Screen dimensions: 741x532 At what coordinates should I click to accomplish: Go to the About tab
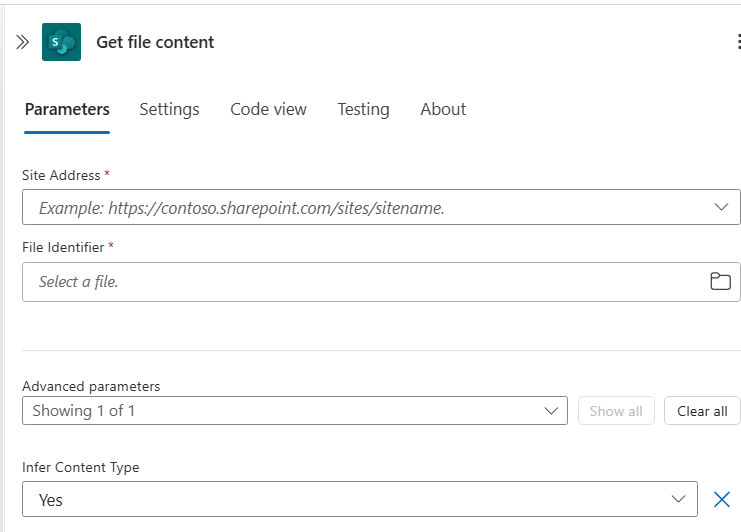pyautogui.click(x=443, y=109)
